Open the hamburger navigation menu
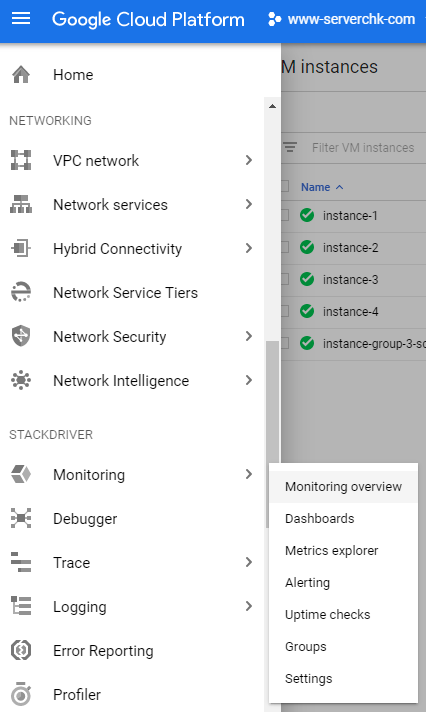 [x=21, y=19]
